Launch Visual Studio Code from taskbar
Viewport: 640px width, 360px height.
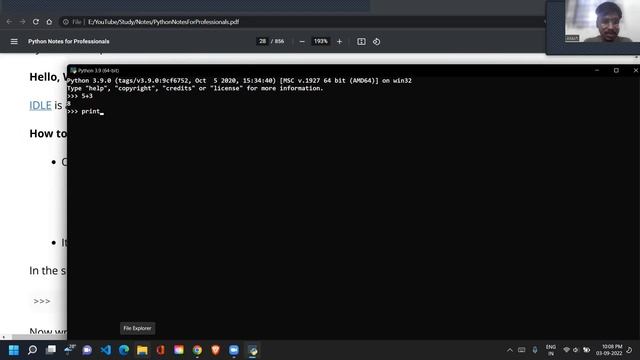click(105, 350)
